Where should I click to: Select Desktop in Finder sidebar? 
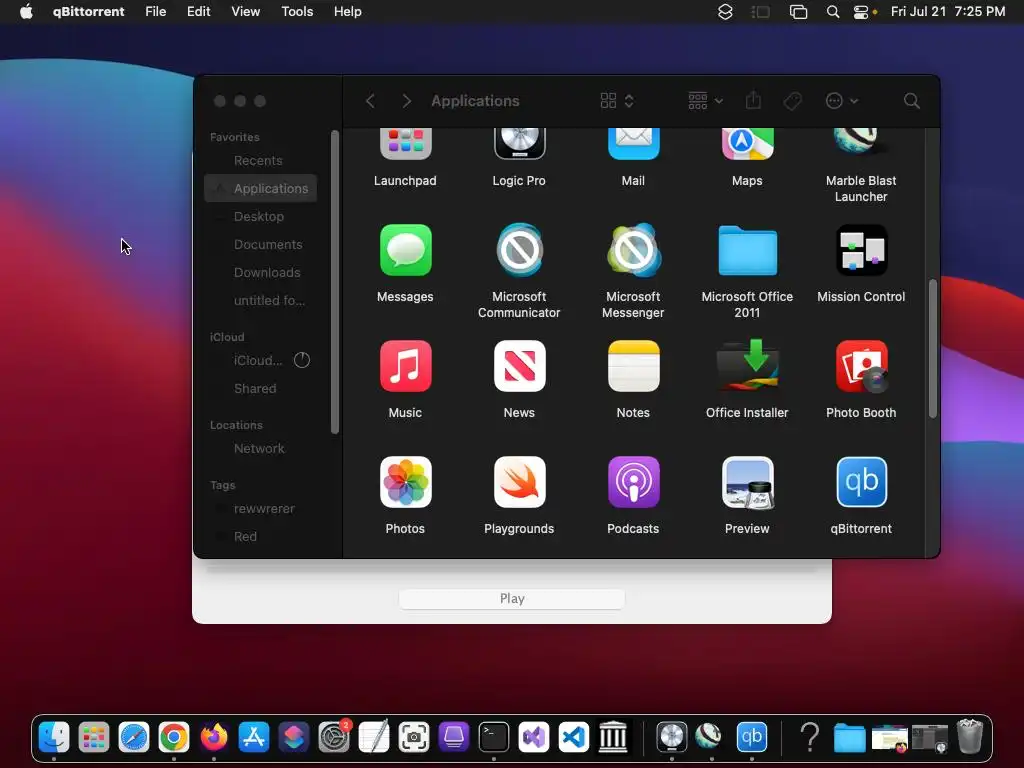pos(261,216)
